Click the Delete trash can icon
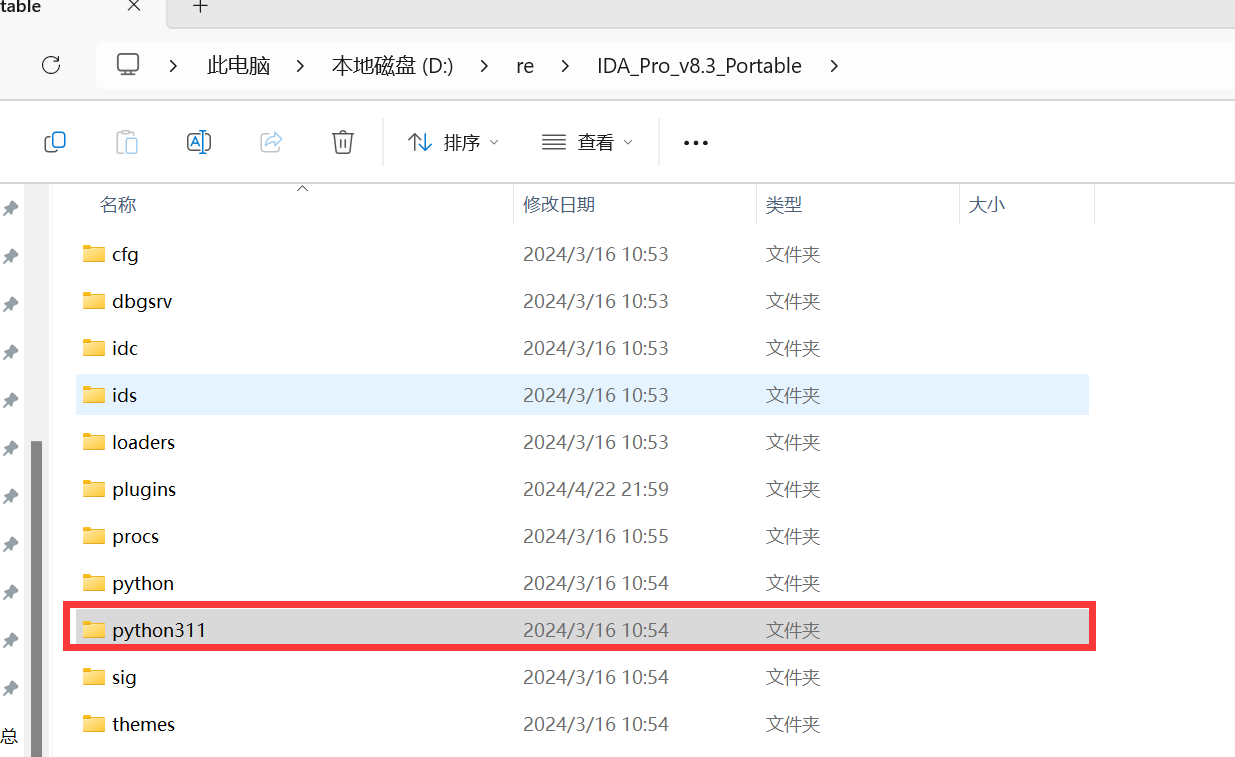Viewport: 1235px width, 757px height. click(343, 142)
